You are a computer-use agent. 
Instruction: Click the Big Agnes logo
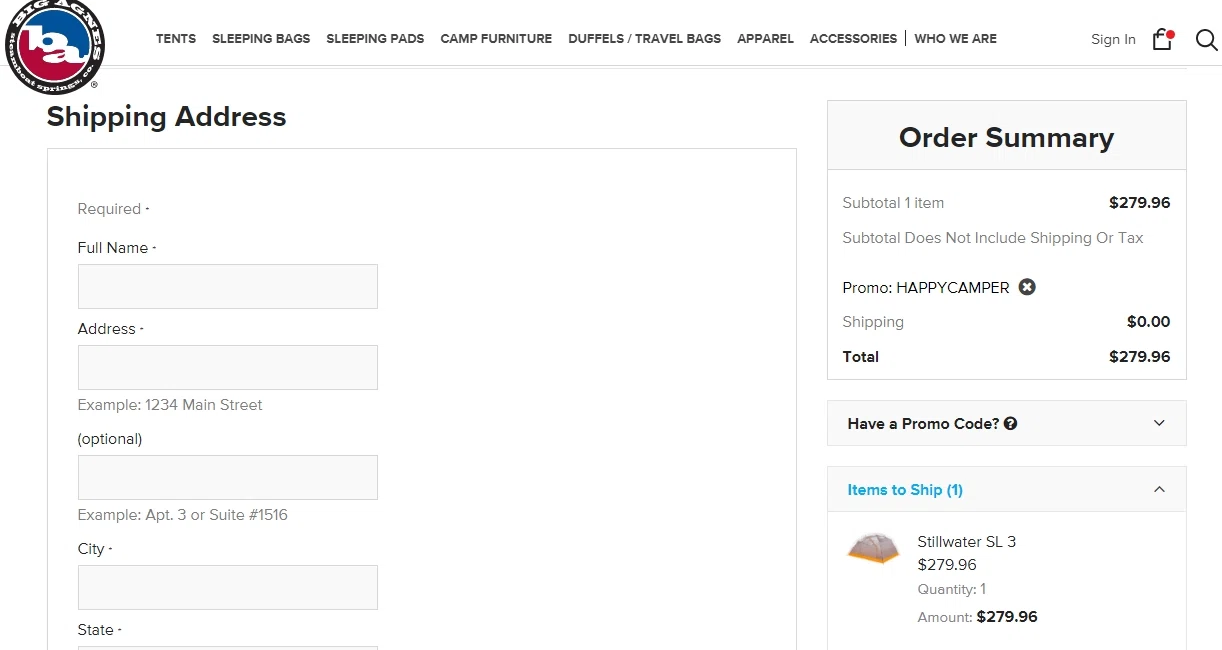point(54,45)
